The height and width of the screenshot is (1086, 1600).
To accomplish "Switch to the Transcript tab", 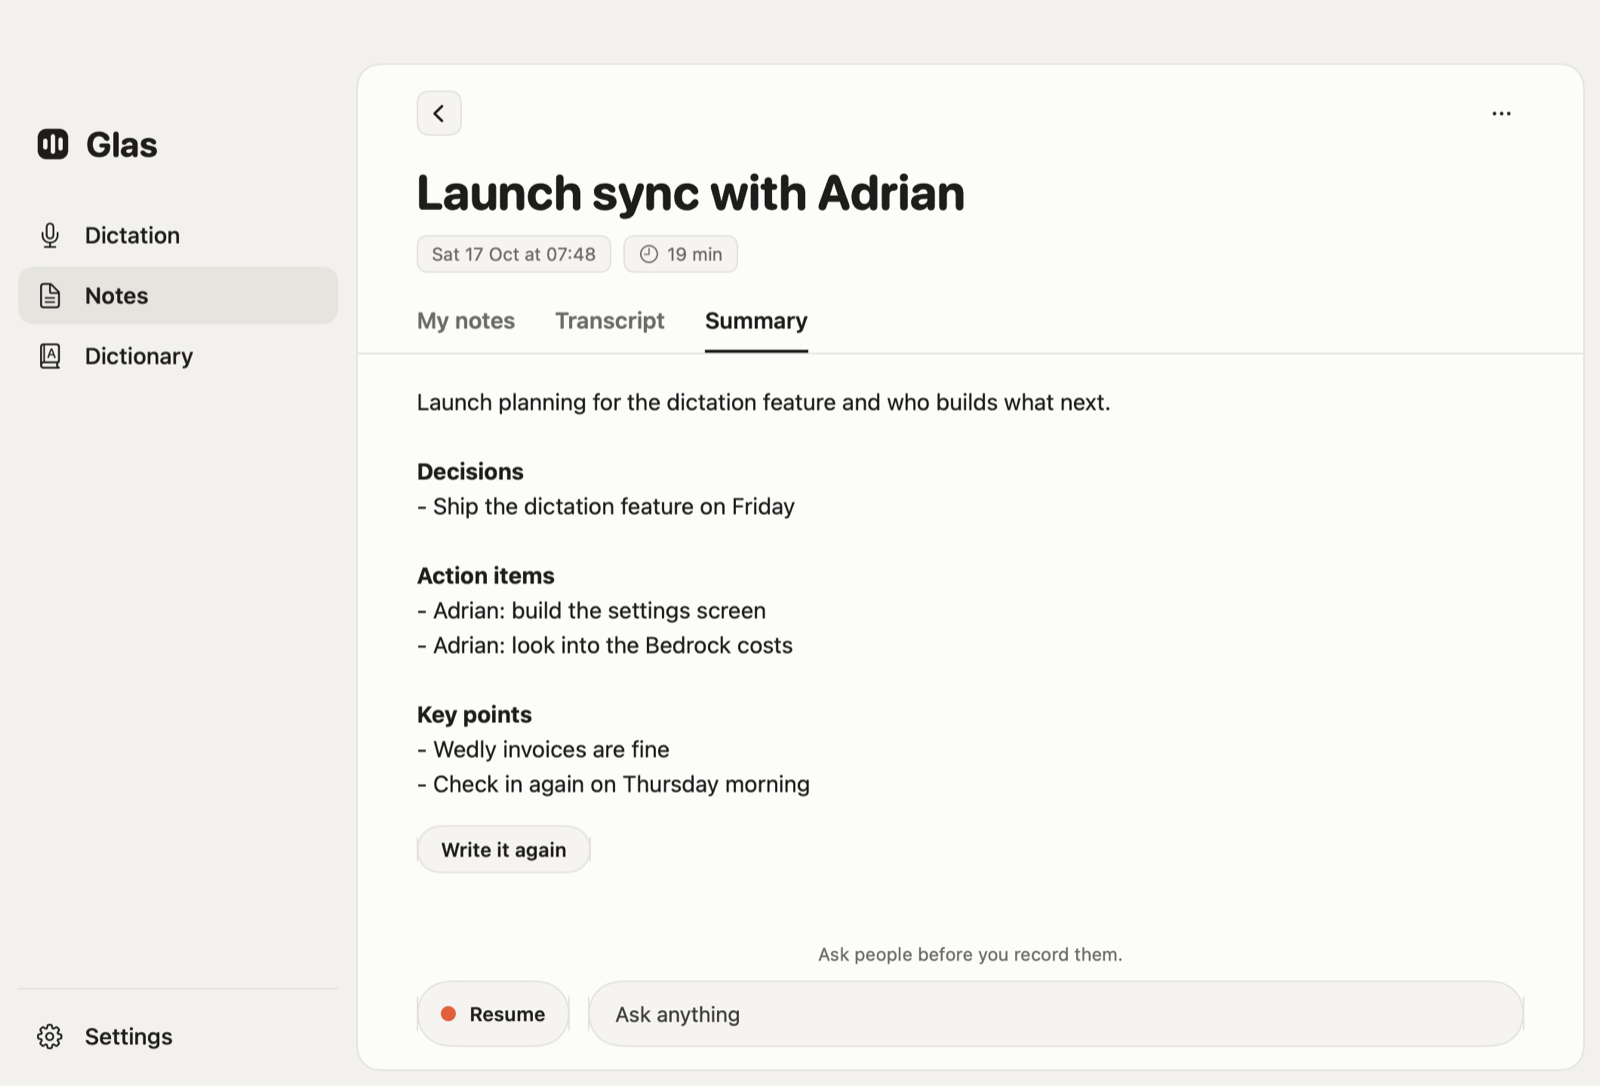I will [x=610, y=321].
